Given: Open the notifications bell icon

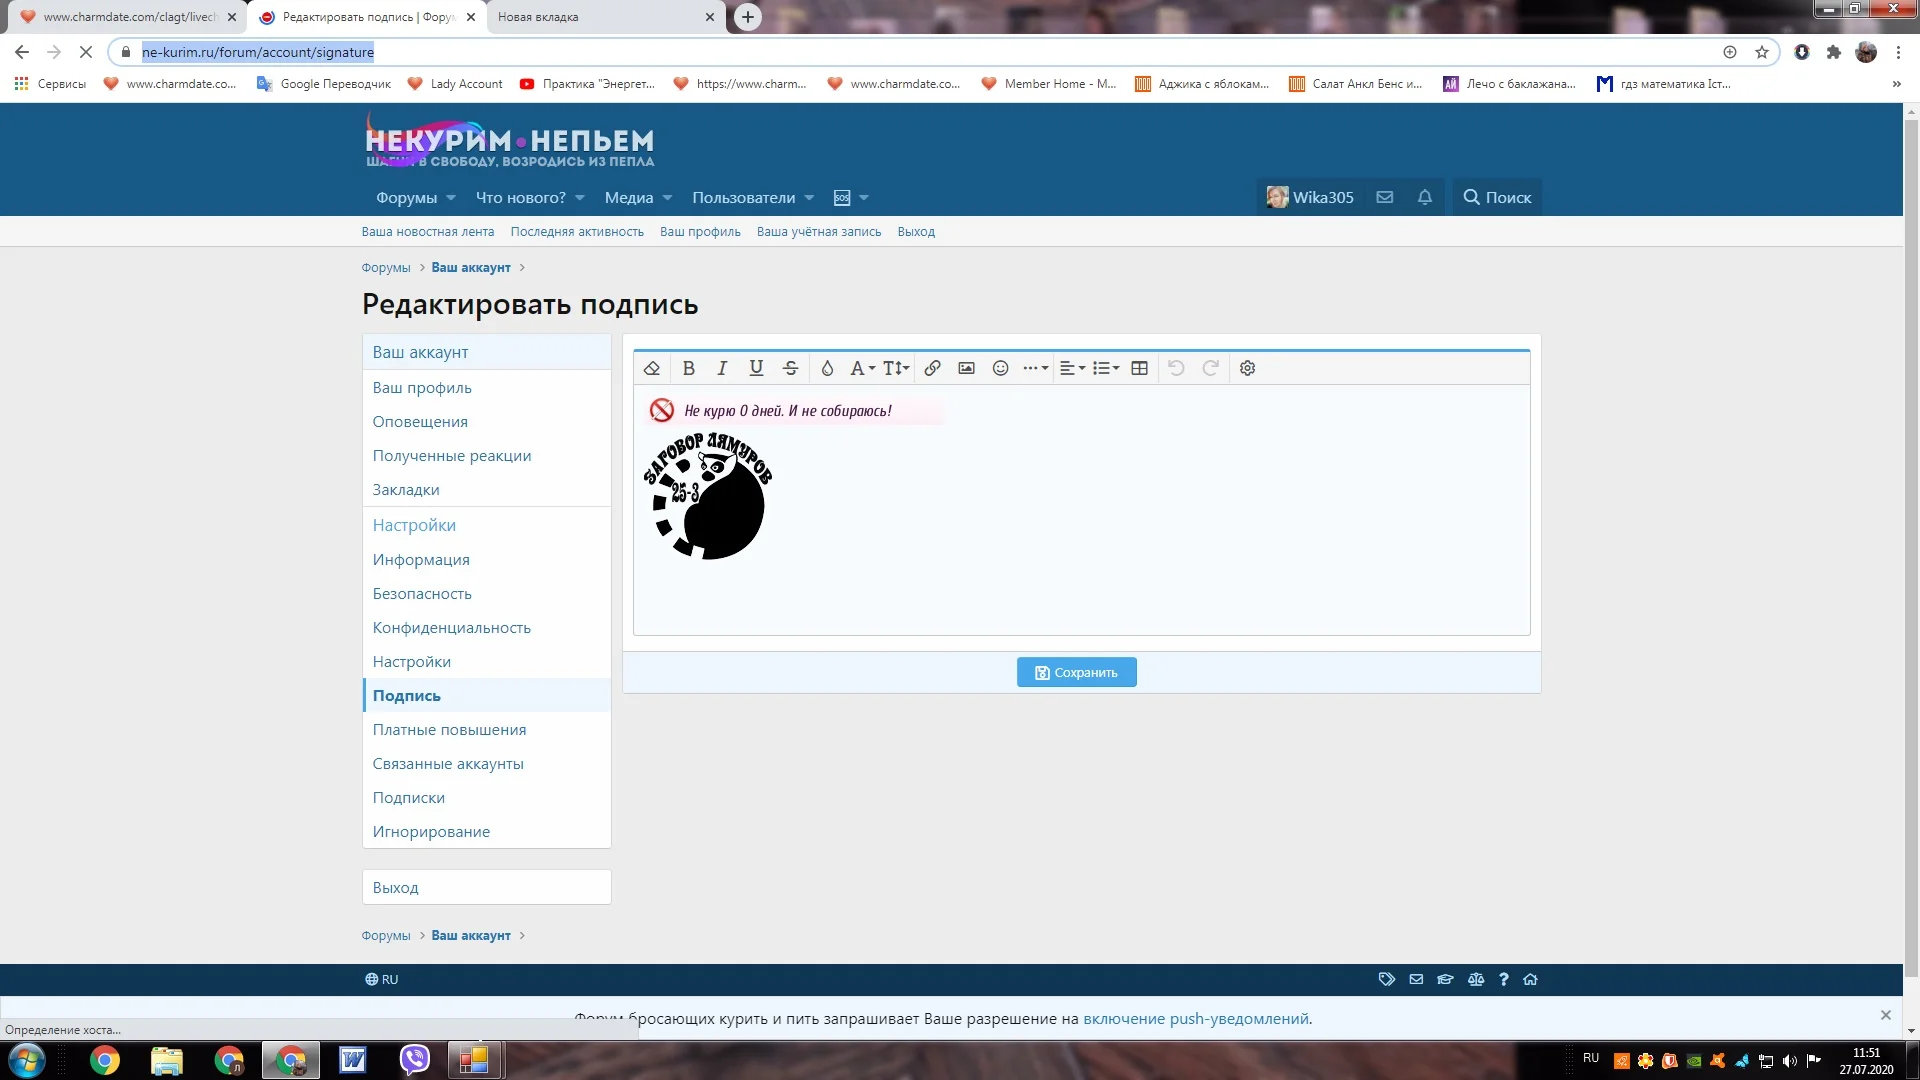Looking at the screenshot, I should pos(1425,197).
